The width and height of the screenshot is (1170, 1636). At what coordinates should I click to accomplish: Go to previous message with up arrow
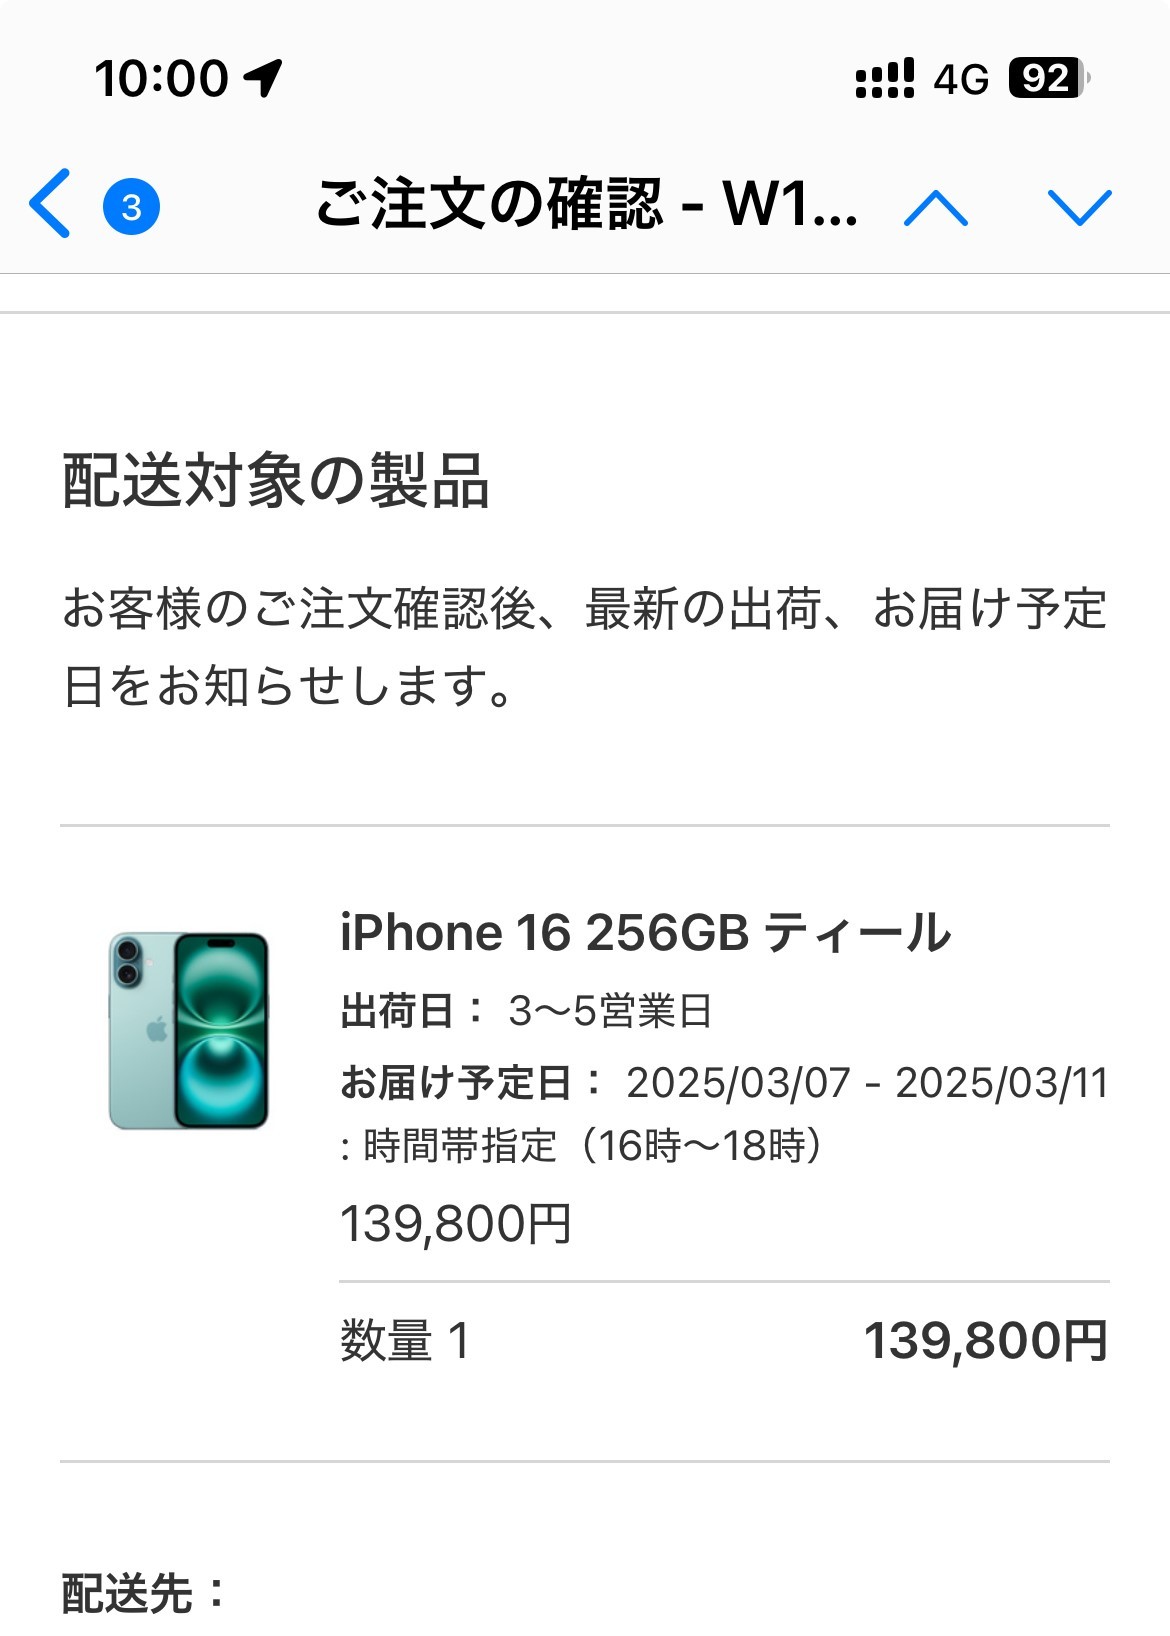click(935, 208)
